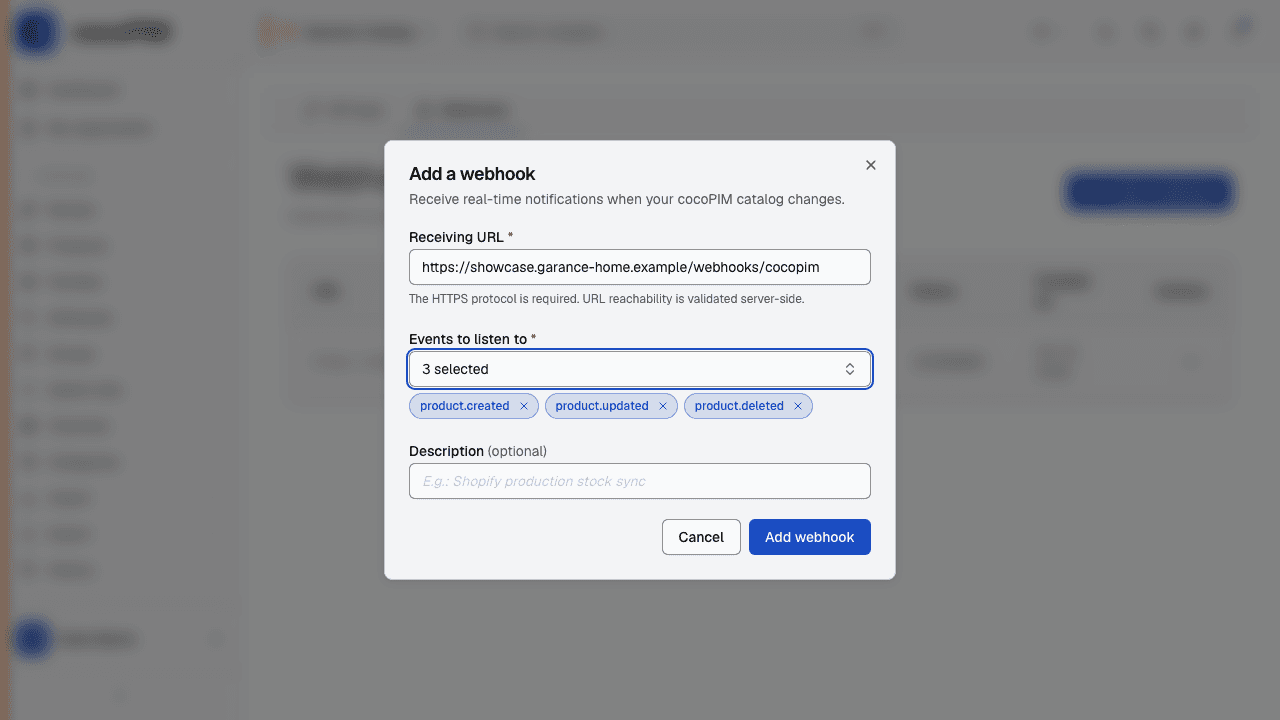The image size is (1280, 720).
Task: Click the product.created chip label
Action: (x=465, y=406)
